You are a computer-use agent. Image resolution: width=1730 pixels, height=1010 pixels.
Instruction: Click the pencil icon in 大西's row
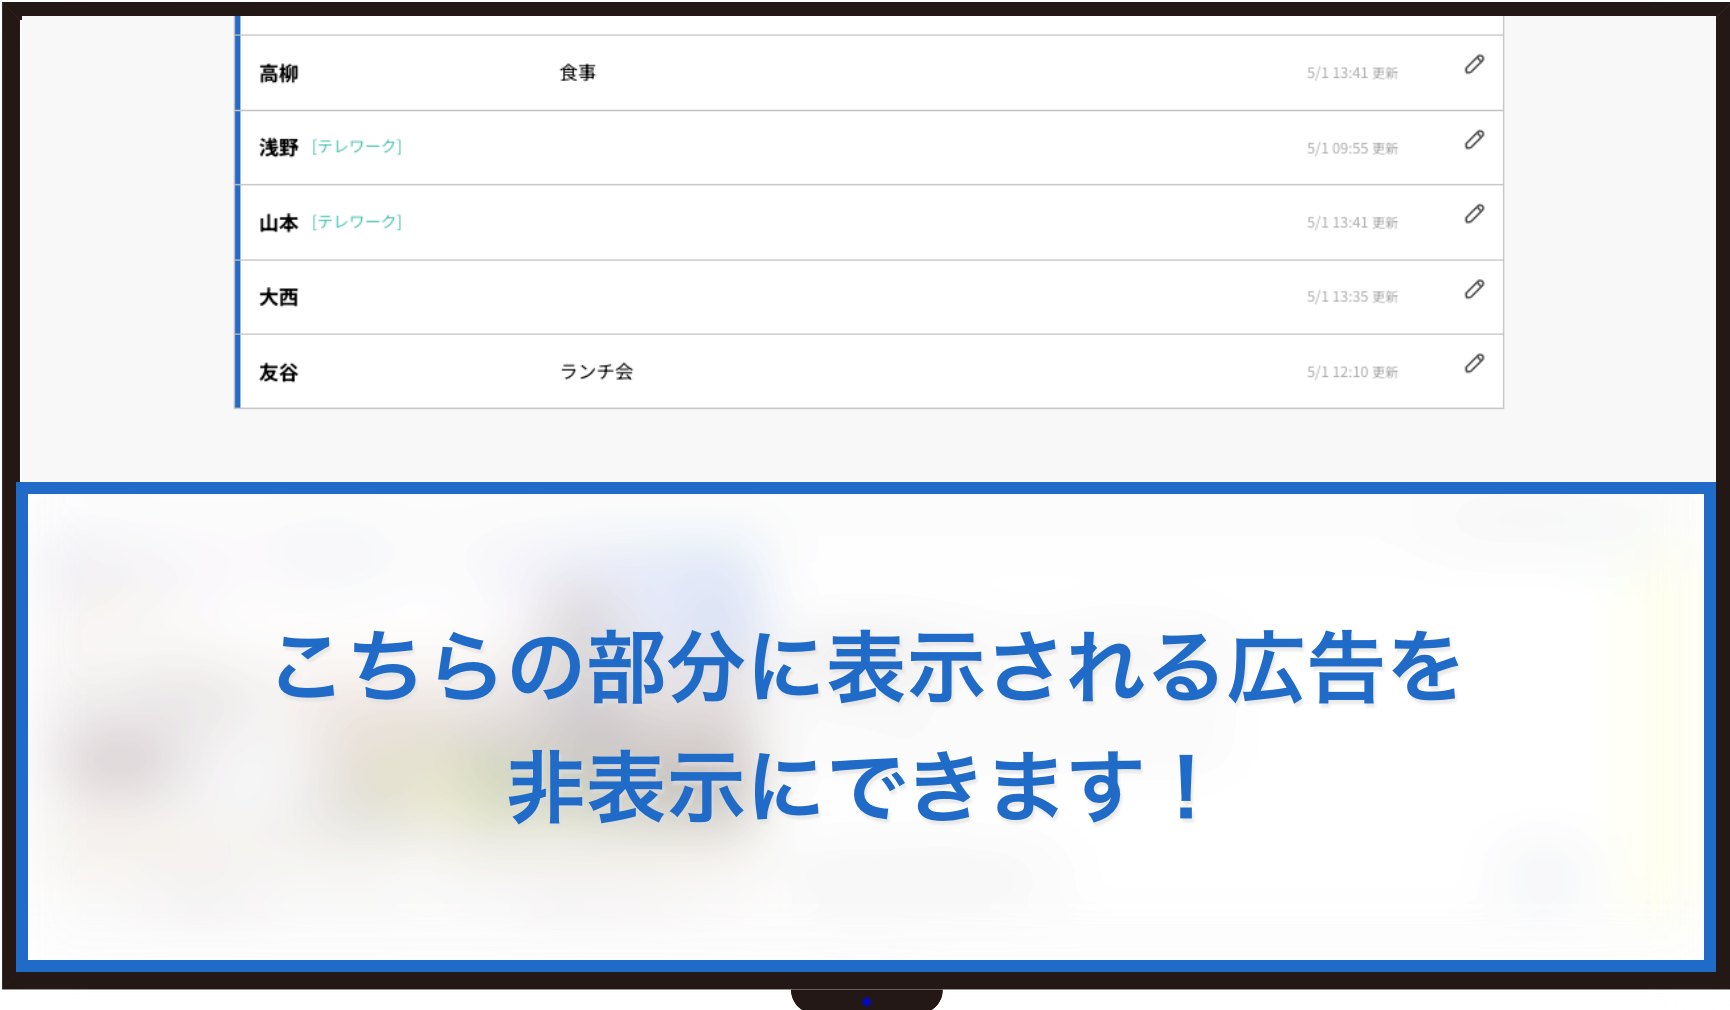(1474, 289)
